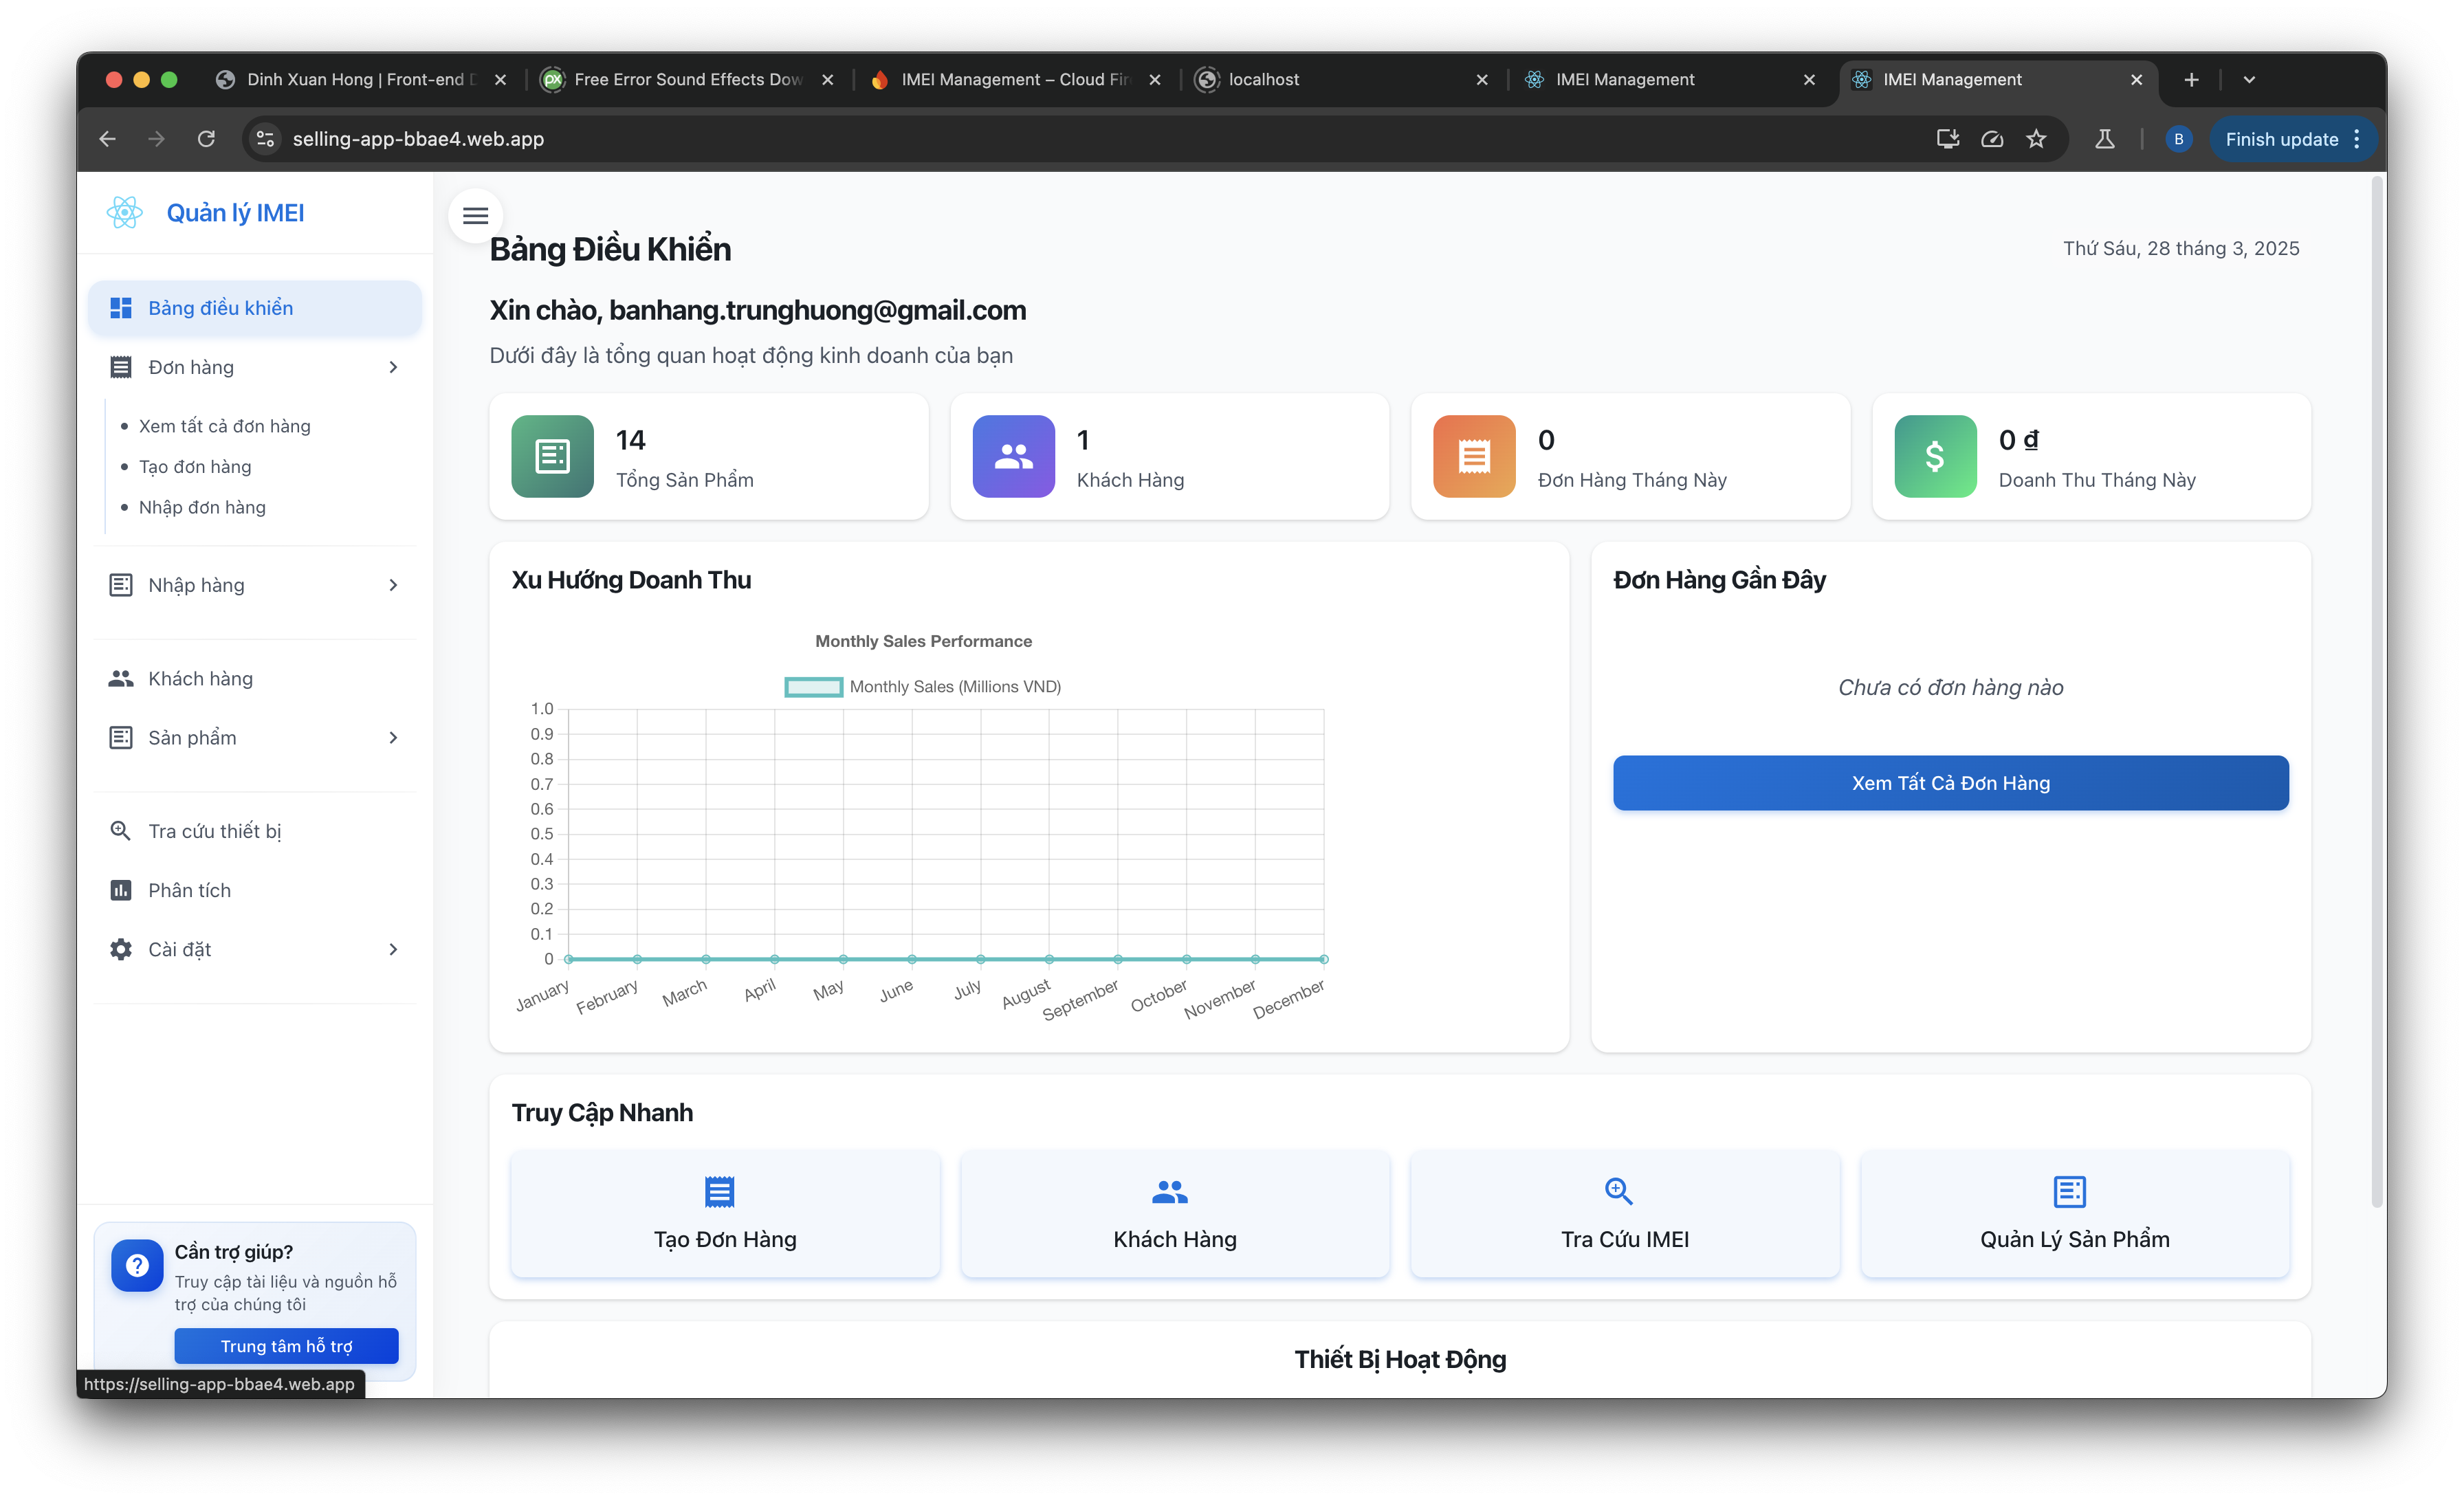
Task: Click the hamburger menu icon
Action: click(x=476, y=216)
